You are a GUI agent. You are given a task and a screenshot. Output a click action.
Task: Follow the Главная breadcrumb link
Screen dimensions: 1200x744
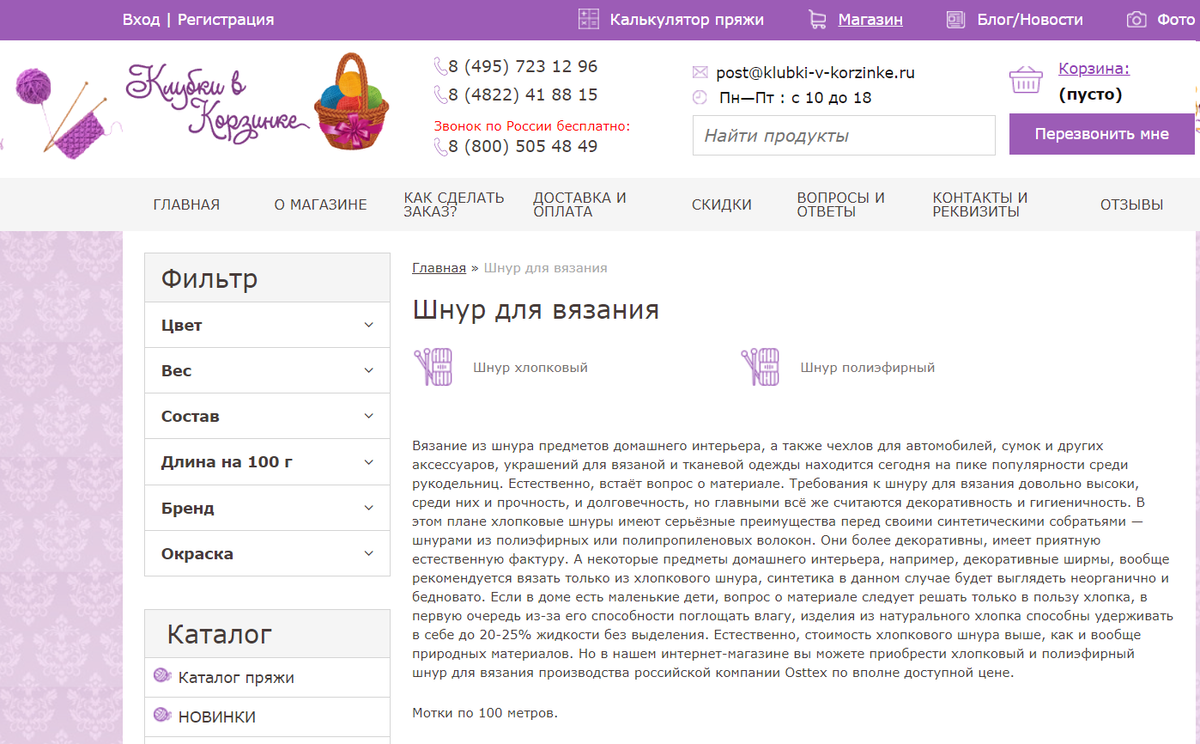438,267
